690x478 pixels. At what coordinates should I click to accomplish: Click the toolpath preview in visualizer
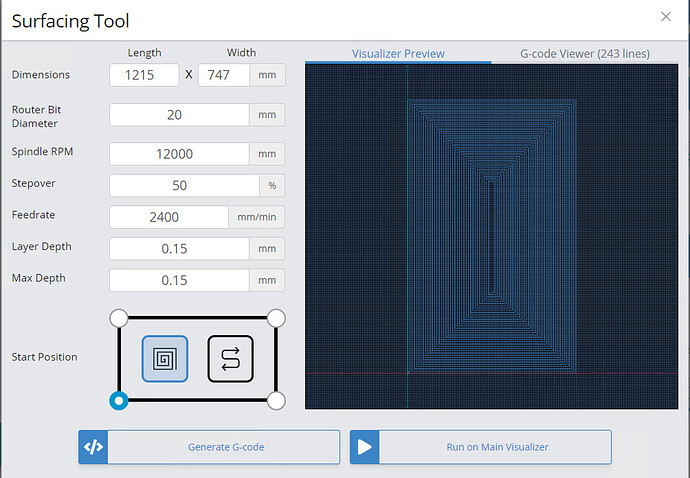coord(492,236)
